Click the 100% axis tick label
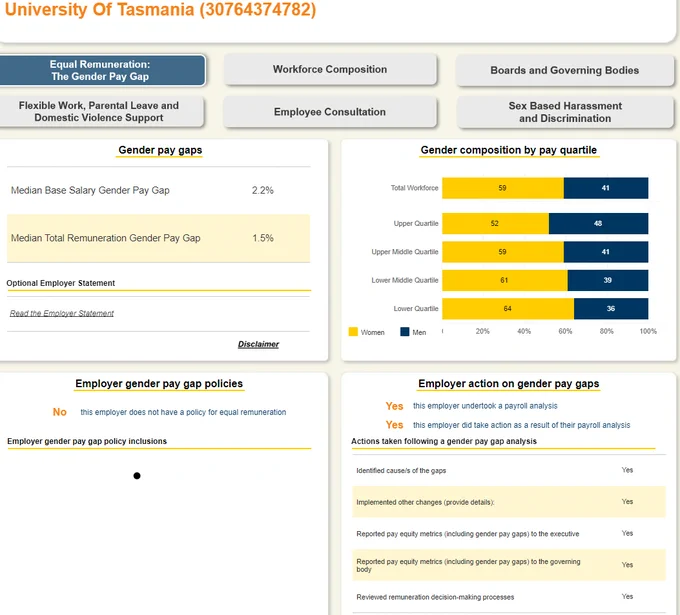This screenshot has height=615, width=680. click(648, 331)
